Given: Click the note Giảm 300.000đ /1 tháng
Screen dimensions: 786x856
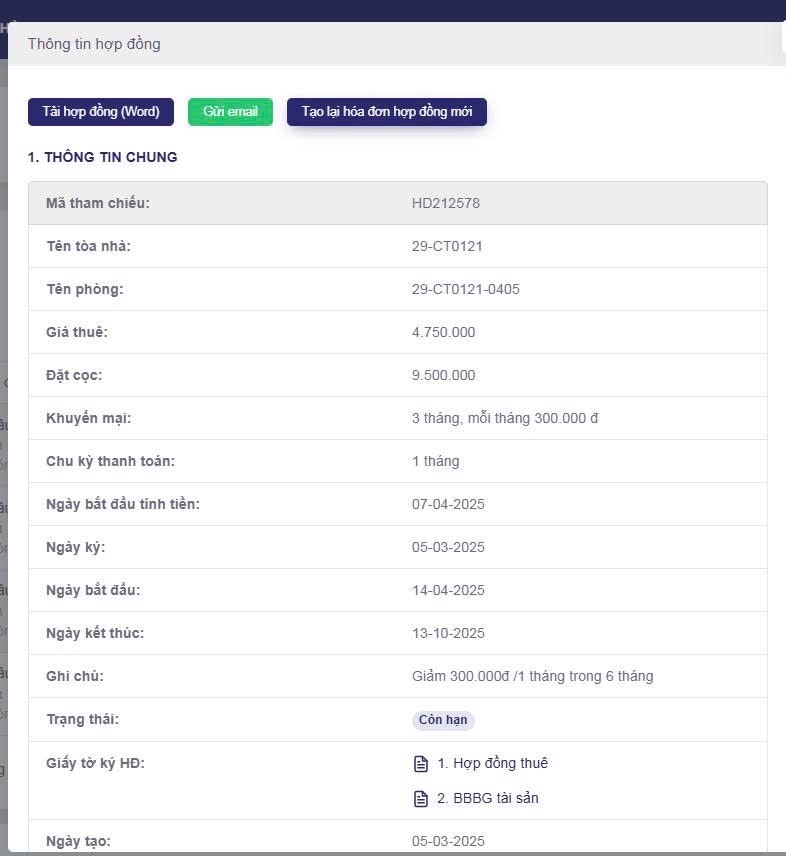Looking at the screenshot, I should point(532,676).
